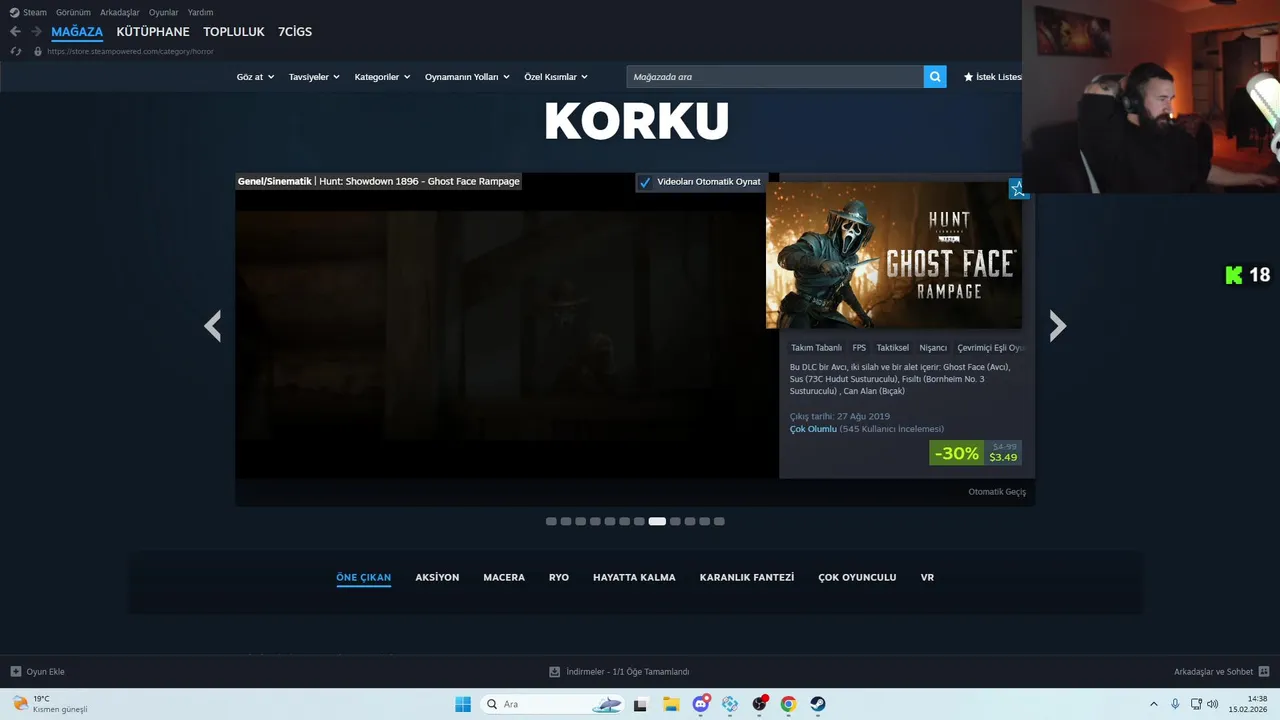Click the microphone tray icon
The image size is (1280, 720).
click(1175, 704)
